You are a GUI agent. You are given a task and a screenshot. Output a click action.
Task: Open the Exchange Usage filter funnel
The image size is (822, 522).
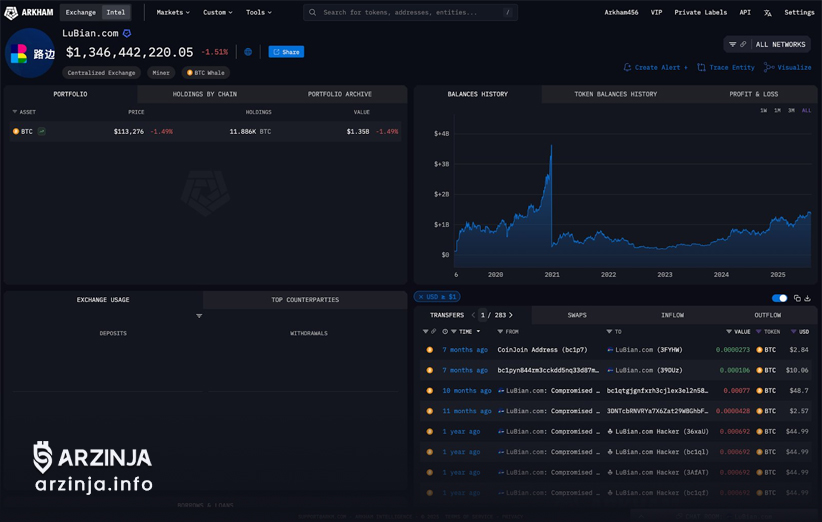pyautogui.click(x=199, y=316)
